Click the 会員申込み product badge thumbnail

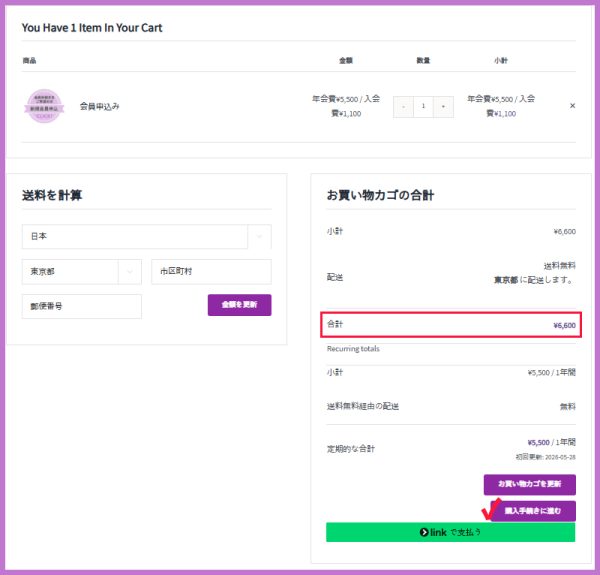[x=43, y=106]
